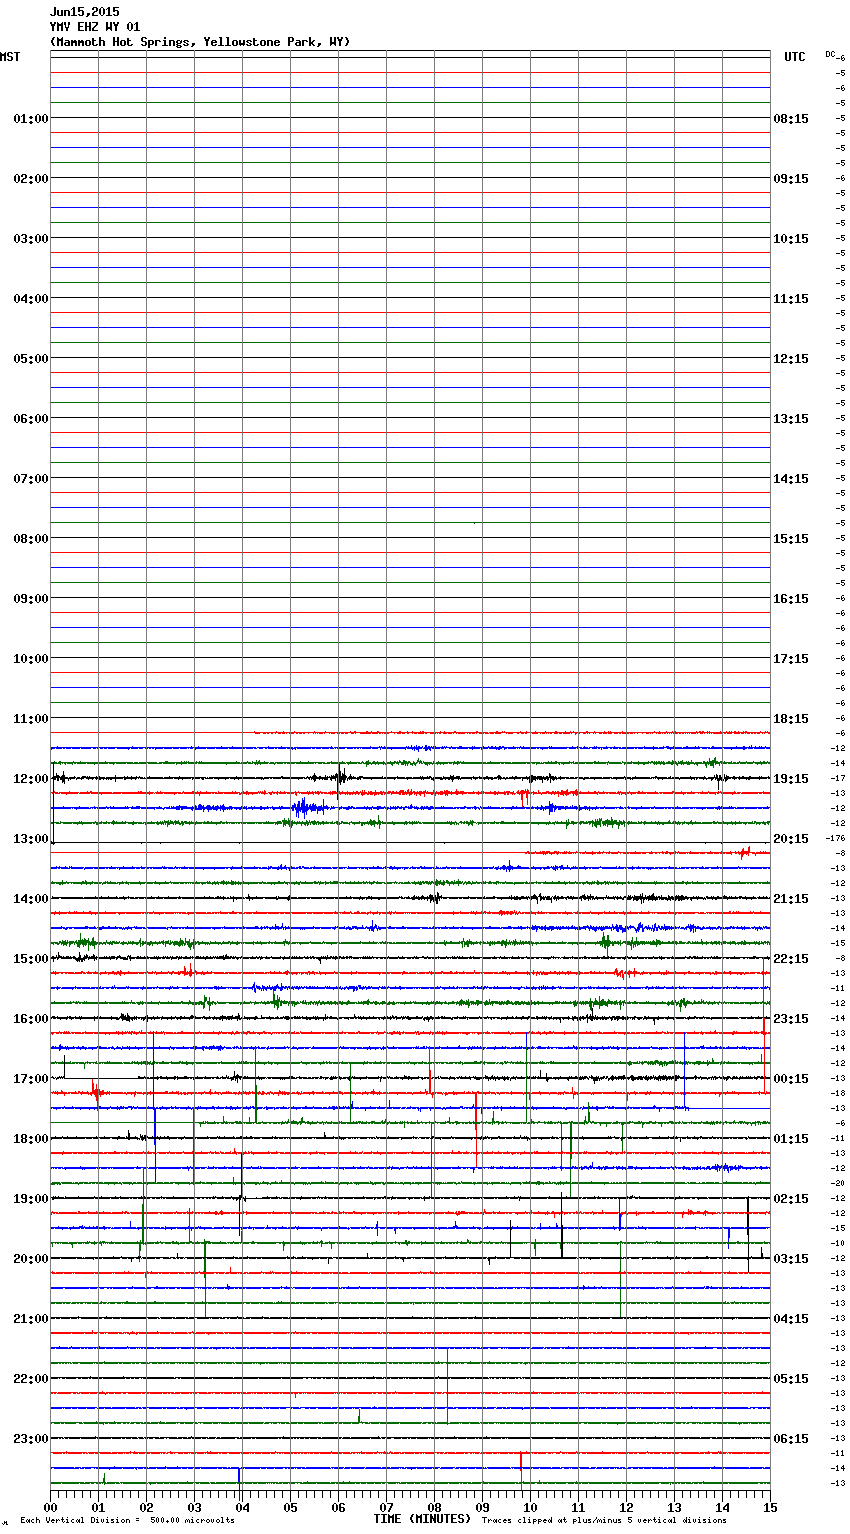Select the 10:00 MST time label
The height and width of the screenshot is (1534, 850).
coord(31,659)
